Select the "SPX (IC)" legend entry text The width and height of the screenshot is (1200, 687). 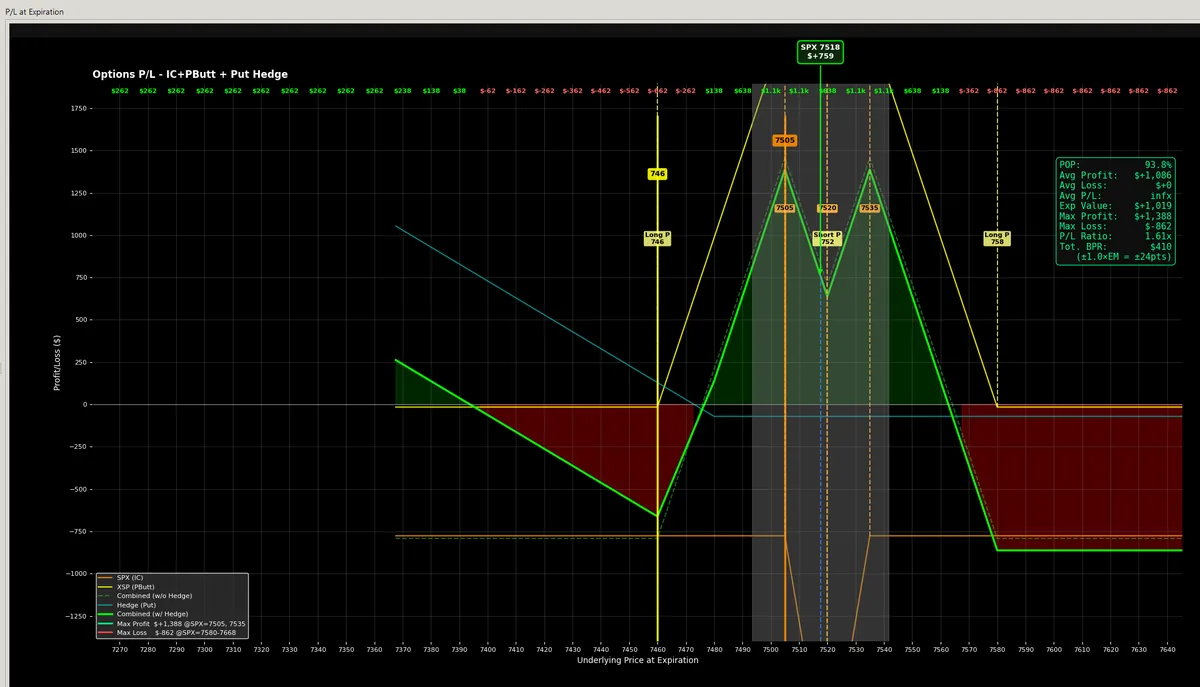click(131, 578)
